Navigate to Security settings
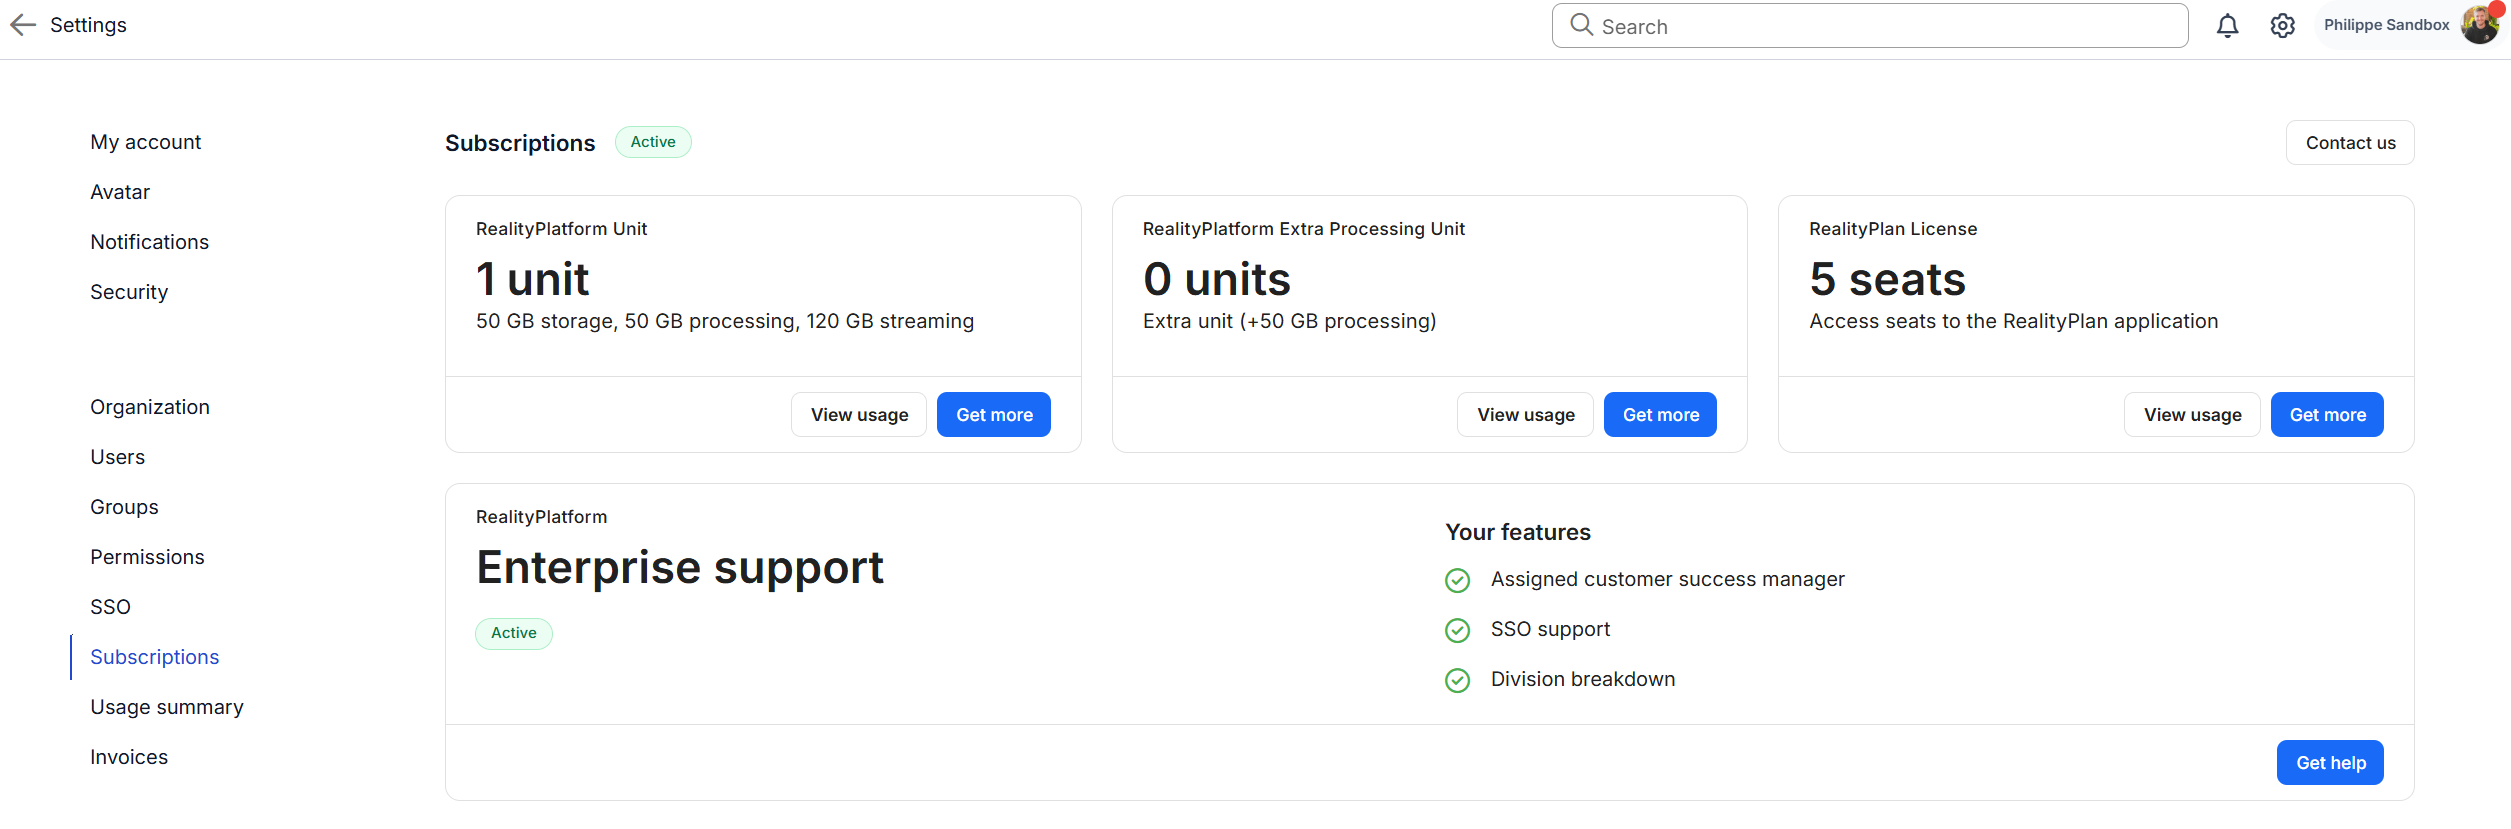 (129, 292)
